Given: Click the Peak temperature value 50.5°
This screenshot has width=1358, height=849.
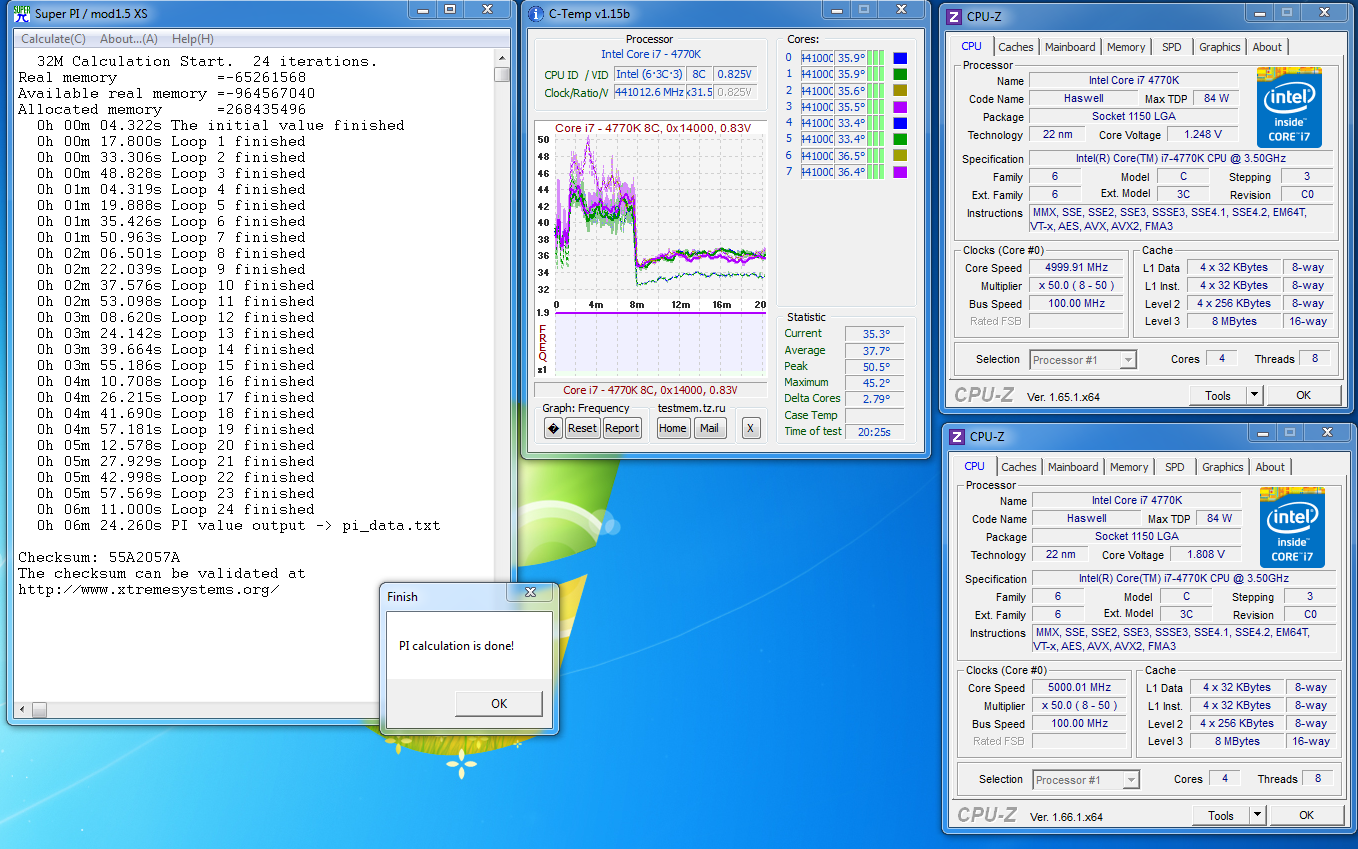Looking at the screenshot, I should click(877, 366).
